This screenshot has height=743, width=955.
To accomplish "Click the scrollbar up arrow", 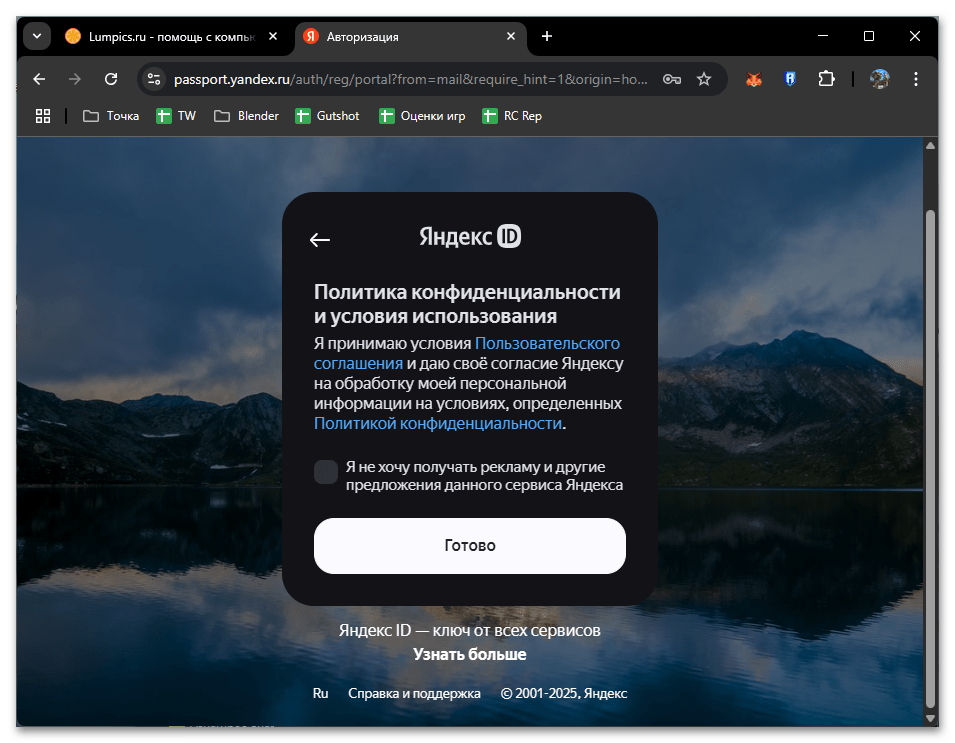I will pyautogui.click(x=930, y=146).
